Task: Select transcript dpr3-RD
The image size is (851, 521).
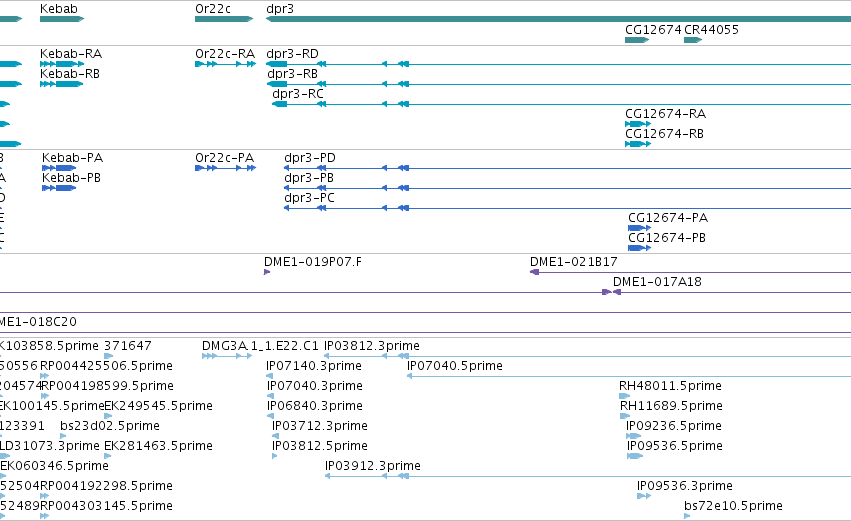Action: pyautogui.click(x=558, y=64)
